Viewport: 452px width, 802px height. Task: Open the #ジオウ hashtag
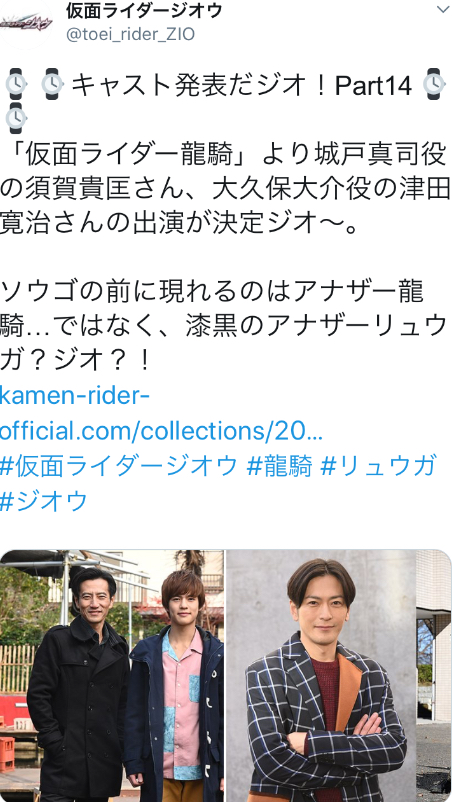[x=44, y=501]
